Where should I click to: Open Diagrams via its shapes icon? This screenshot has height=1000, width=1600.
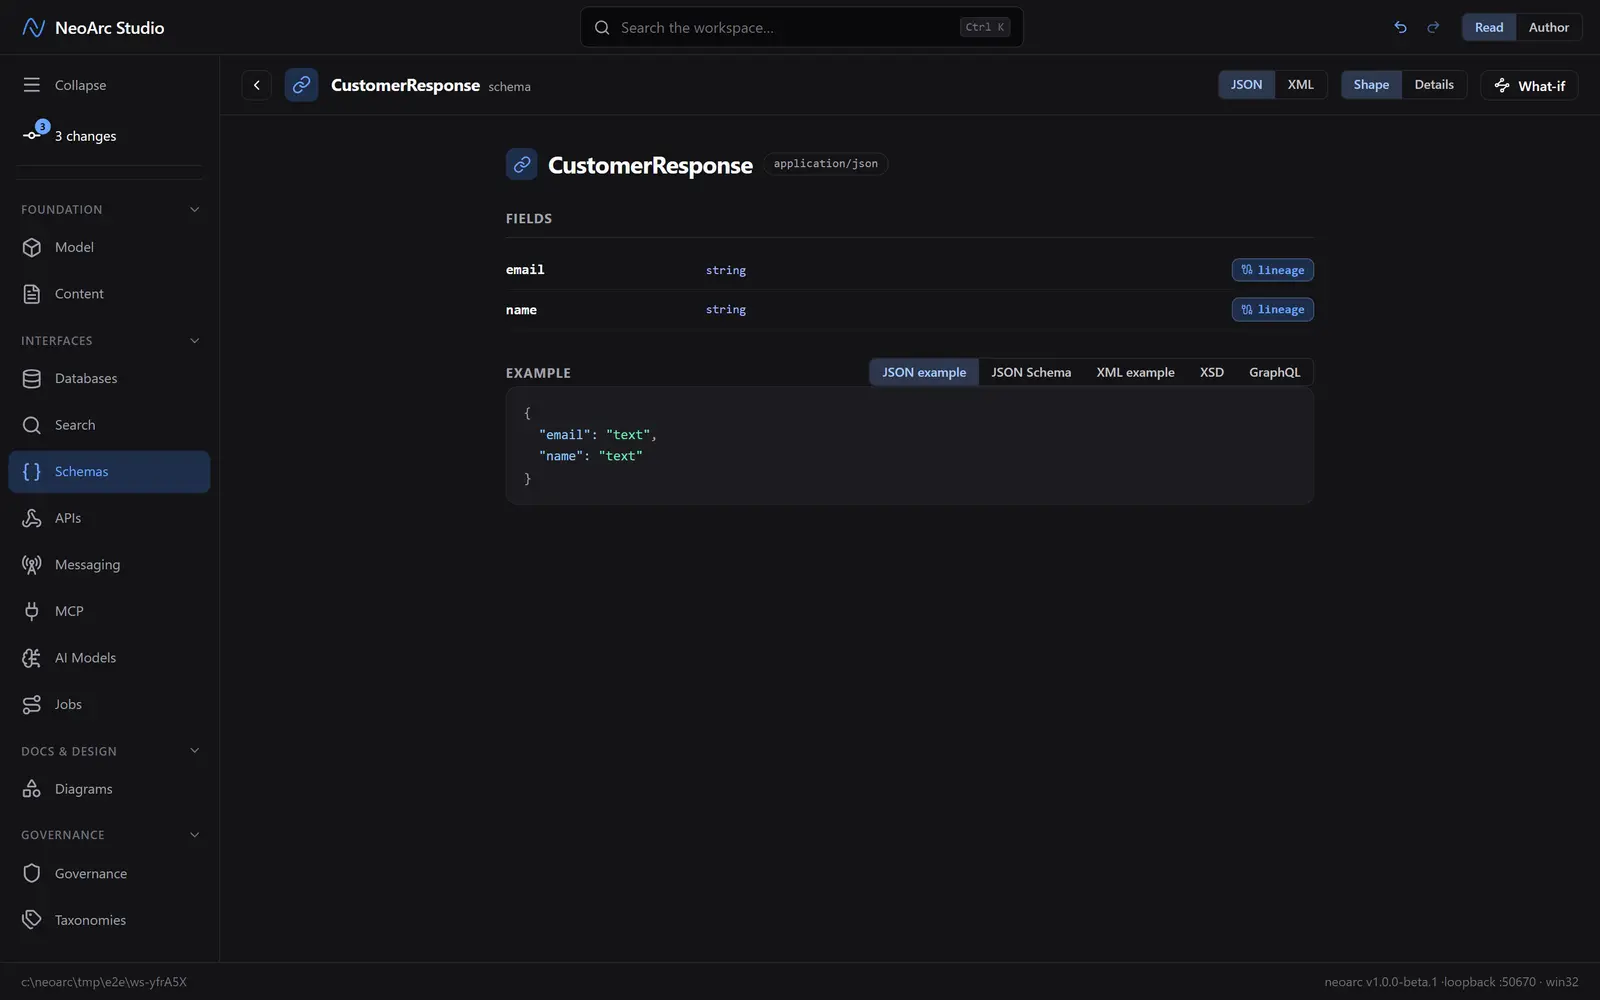pos(32,789)
